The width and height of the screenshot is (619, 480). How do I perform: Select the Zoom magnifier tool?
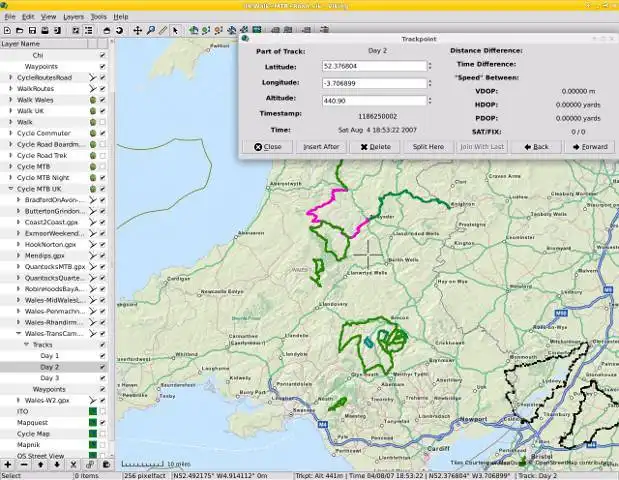(150, 30)
